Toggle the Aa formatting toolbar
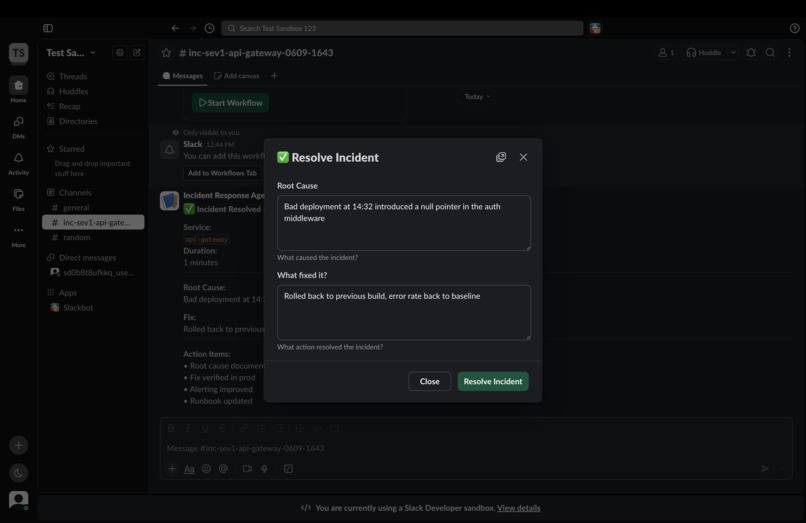The image size is (806, 523). point(189,468)
